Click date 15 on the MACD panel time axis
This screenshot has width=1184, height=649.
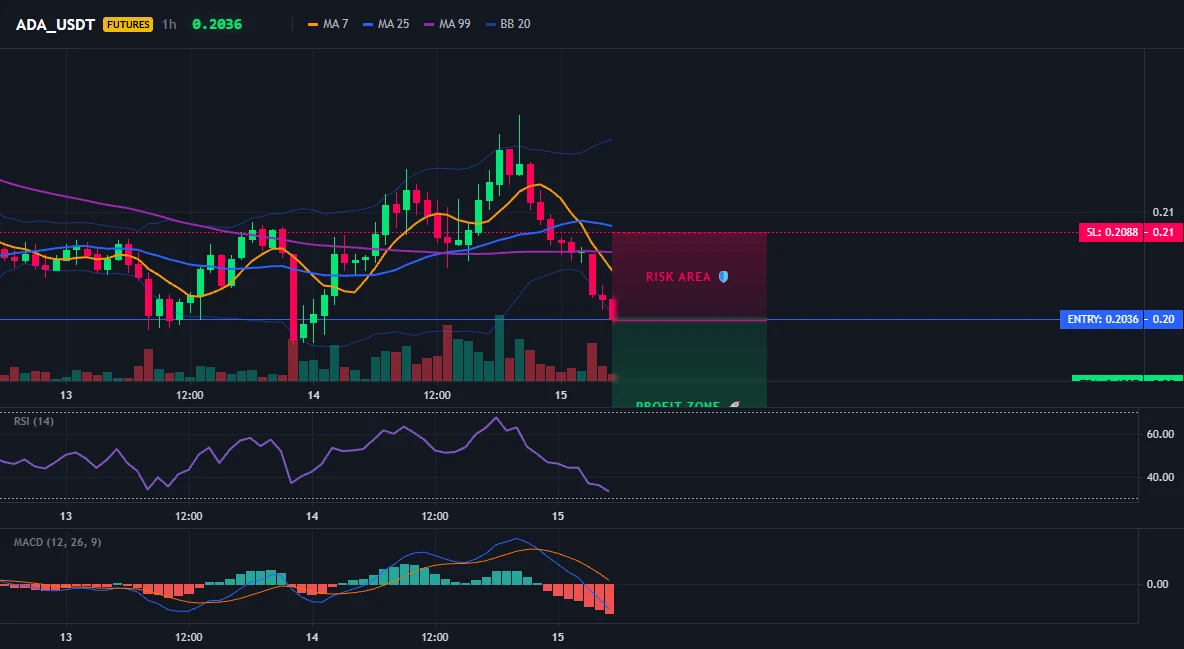pyautogui.click(x=558, y=638)
